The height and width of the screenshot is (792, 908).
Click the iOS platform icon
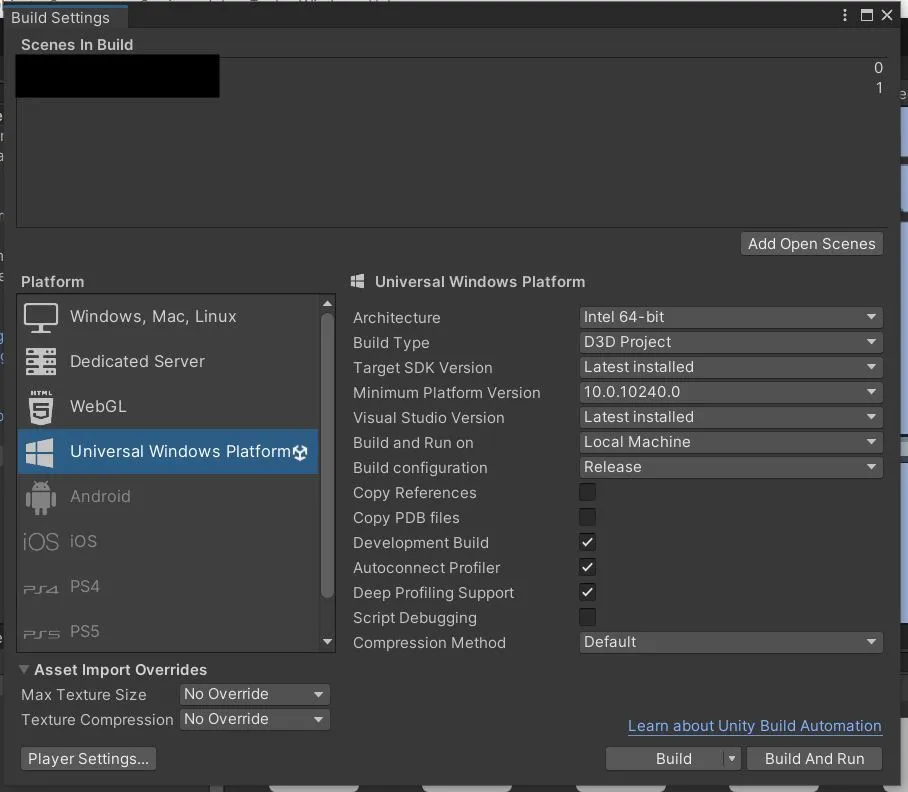(41, 542)
